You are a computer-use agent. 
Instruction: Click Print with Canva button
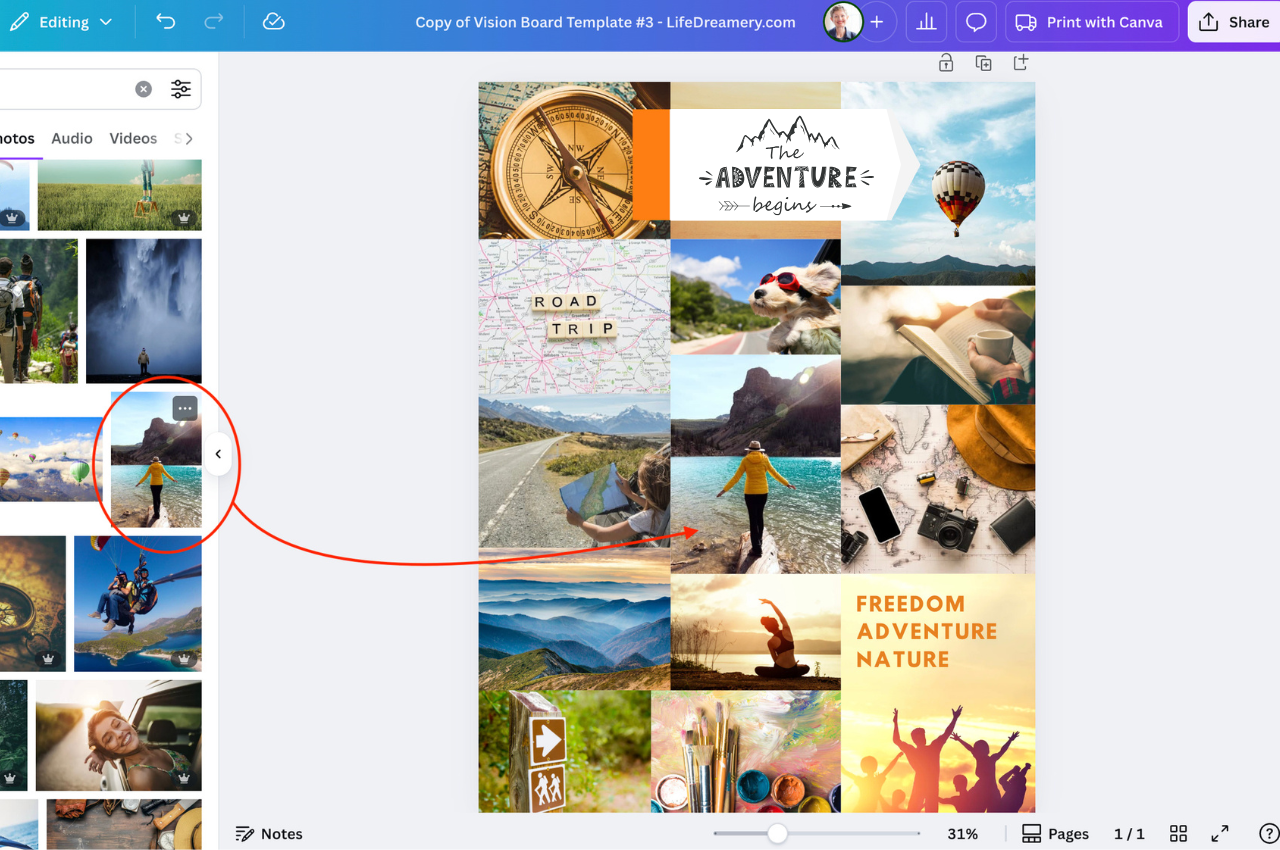pyautogui.click(x=1091, y=22)
